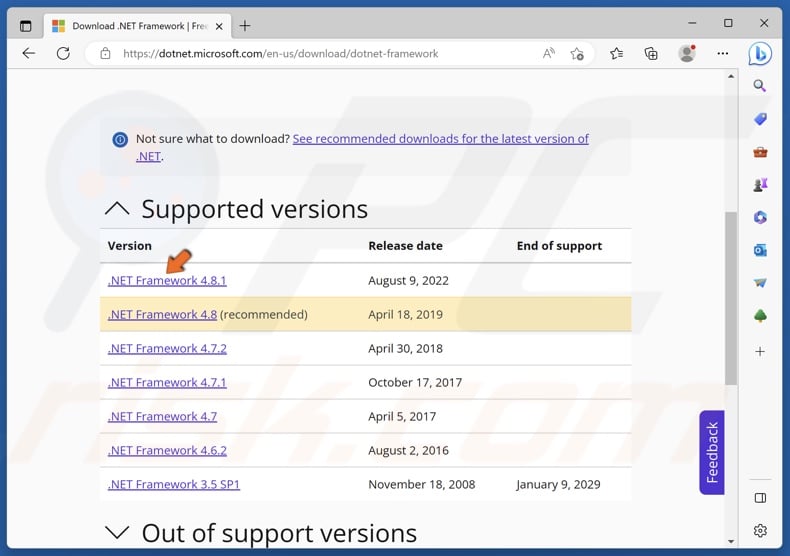This screenshot has width=790, height=556.
Task: Open sidebar Drop paper plane icon
Action: [x=760, y=283]
